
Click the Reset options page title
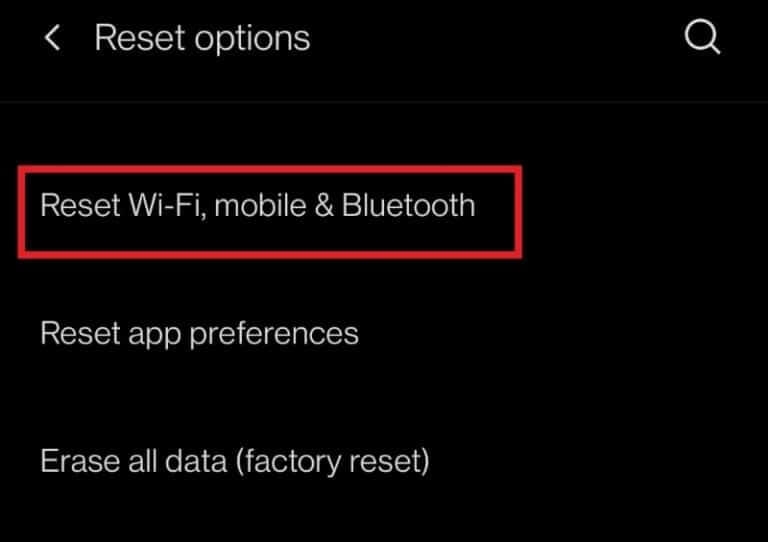click(202, 38)
